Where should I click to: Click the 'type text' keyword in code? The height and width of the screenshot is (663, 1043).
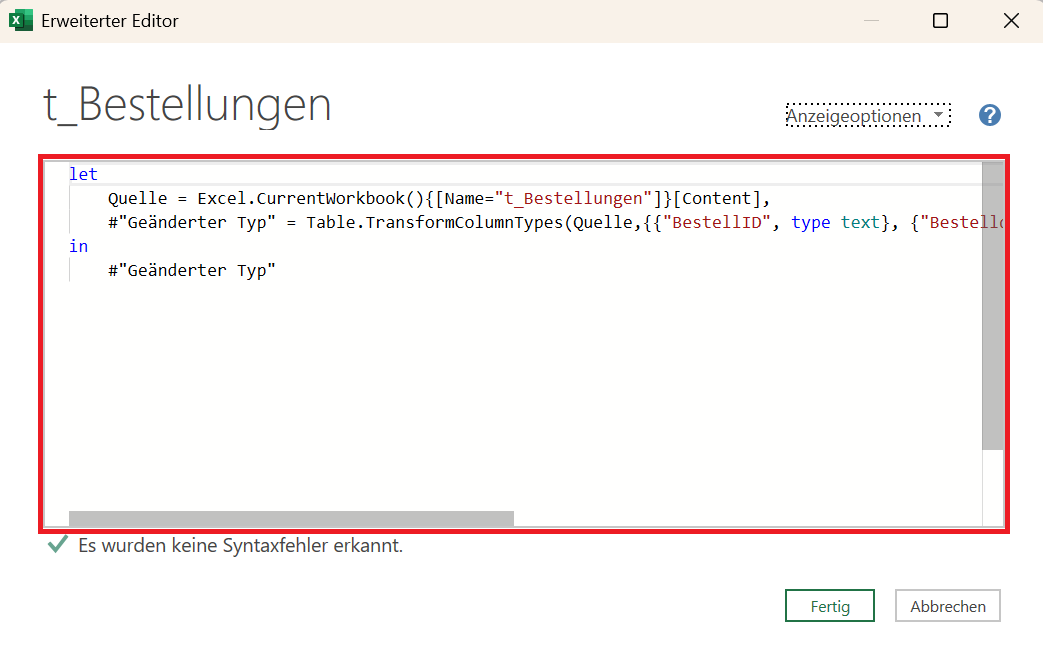(x=834, y=222)
